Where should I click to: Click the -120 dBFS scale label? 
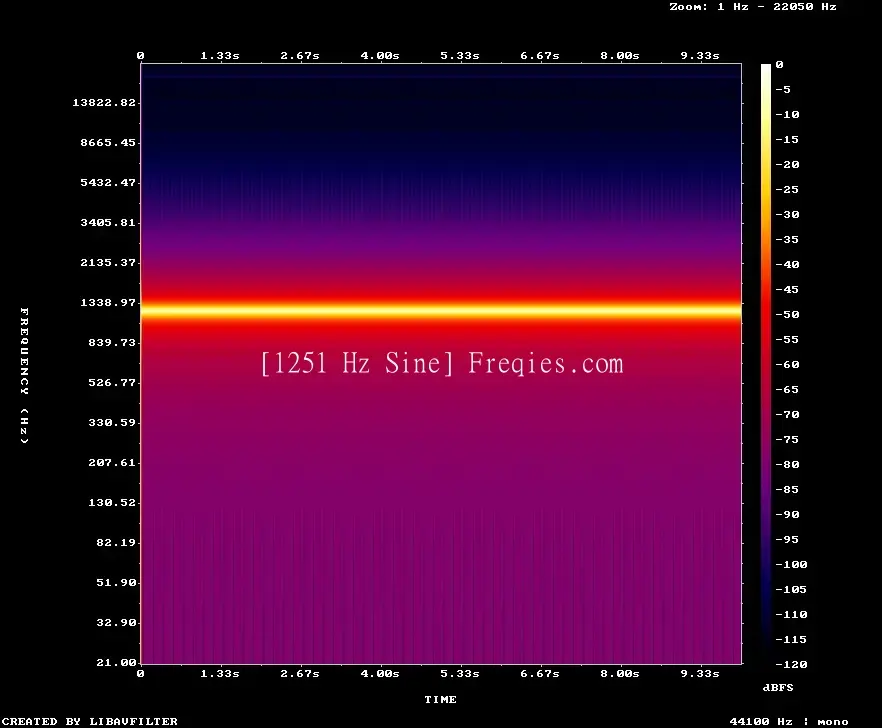point(791,664)
